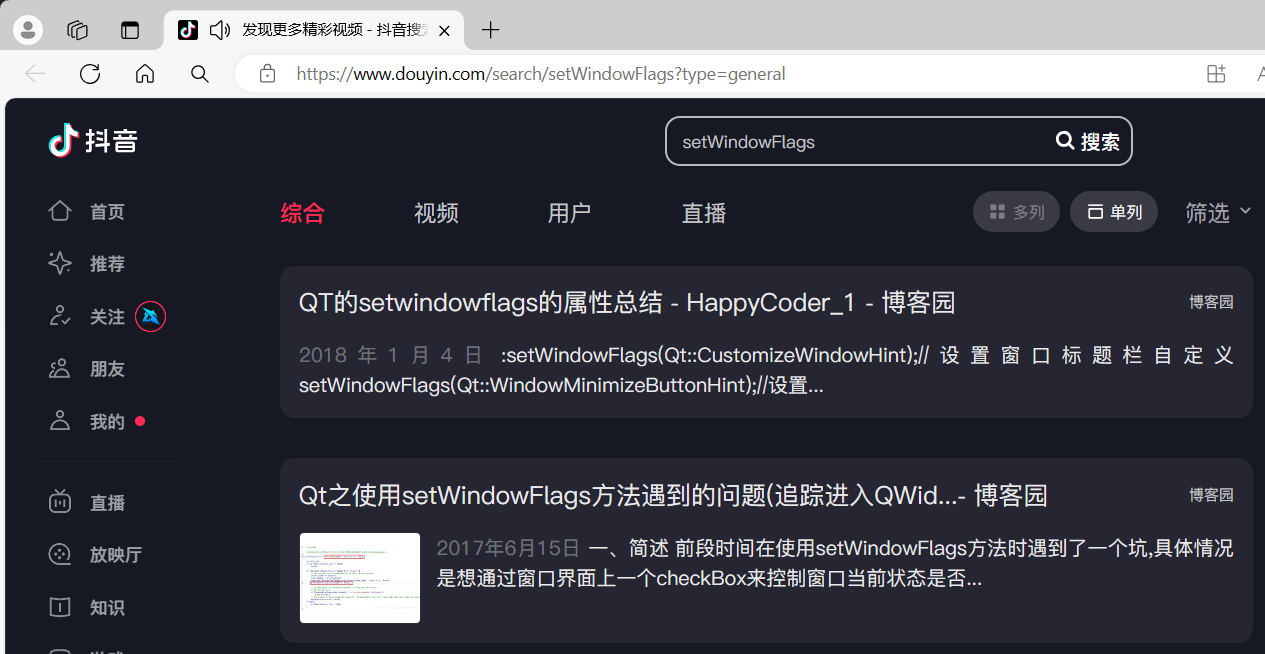Mute the tab using the speaker icon
The image size is (1265, 654).
pyautogui.click(x=220, y=30)
